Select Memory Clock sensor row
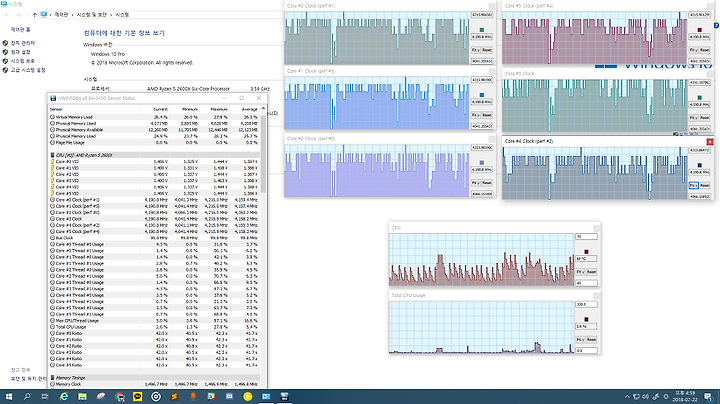The width and height of the screenshot is (720, 404). coord(154,384)
